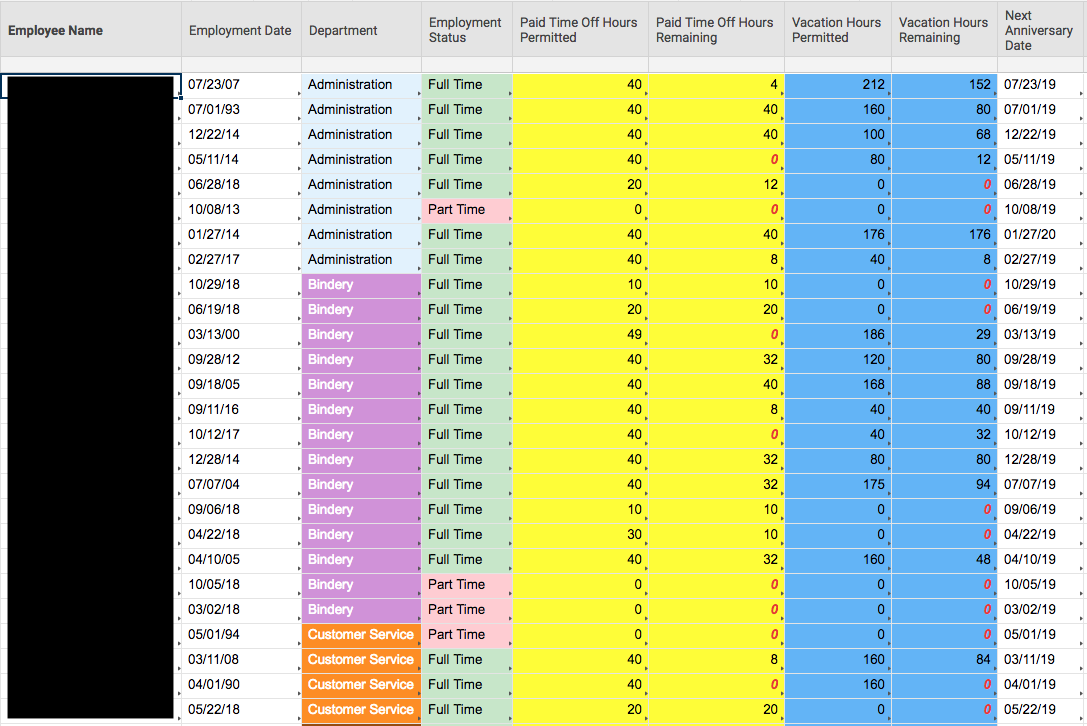1087x726 pixels.
Task: Click the Bindery cell in the 04/10/05 row
Action: tap(361, 559)
